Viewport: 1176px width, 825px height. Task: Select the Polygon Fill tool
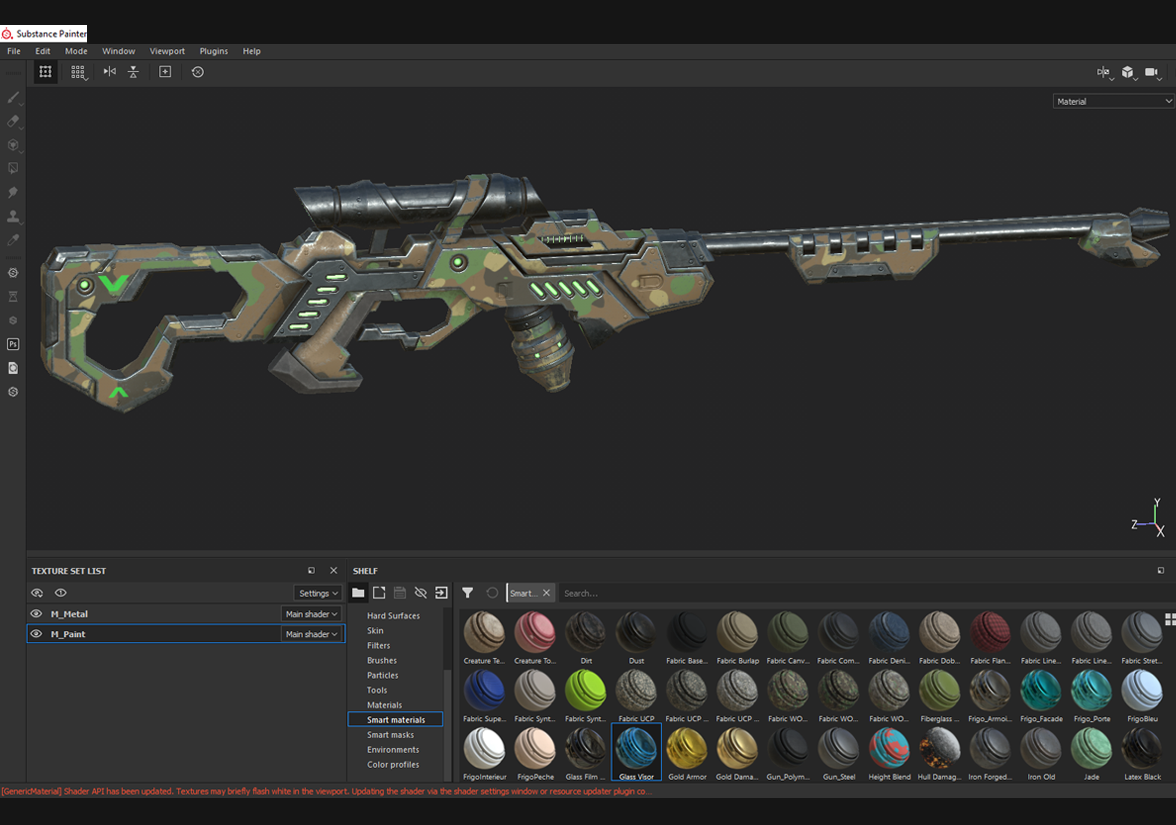(13, 168)
